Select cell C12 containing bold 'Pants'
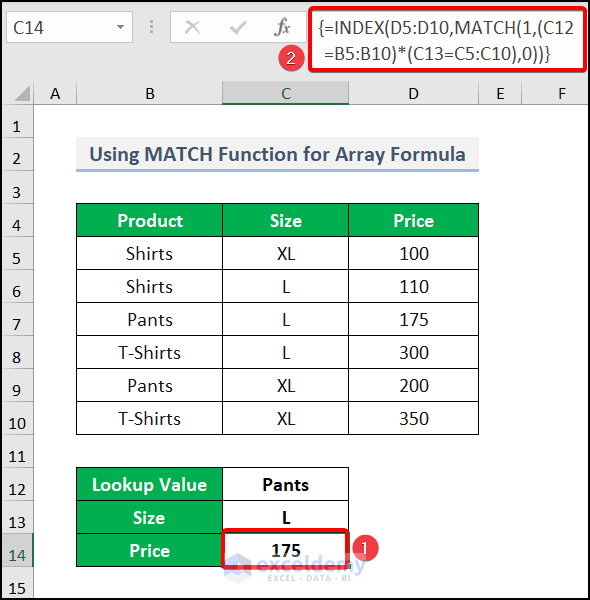The height and width of the screenshot is (600, 590). coord(285,484)
